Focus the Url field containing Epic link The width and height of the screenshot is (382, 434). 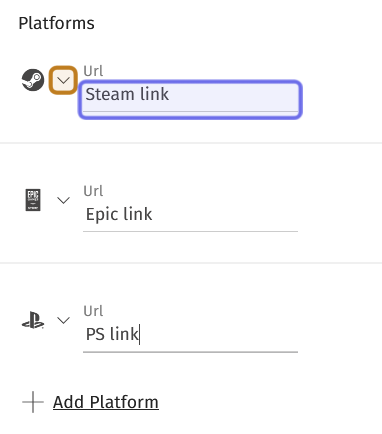click(x=190, y=215)
